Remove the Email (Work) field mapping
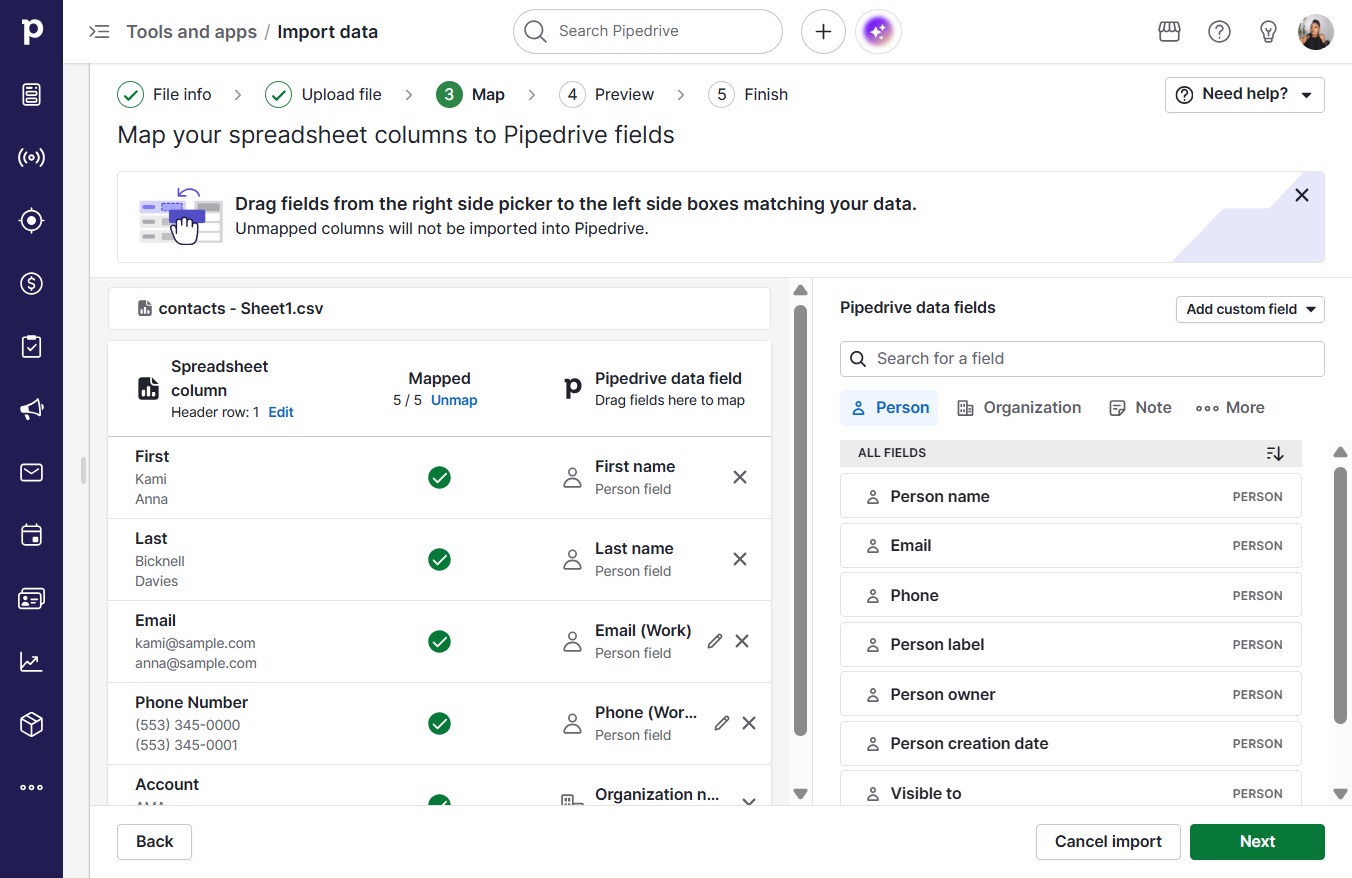Image resolution: width=1352 pixels, height=878 pixels. pos(742,641)
